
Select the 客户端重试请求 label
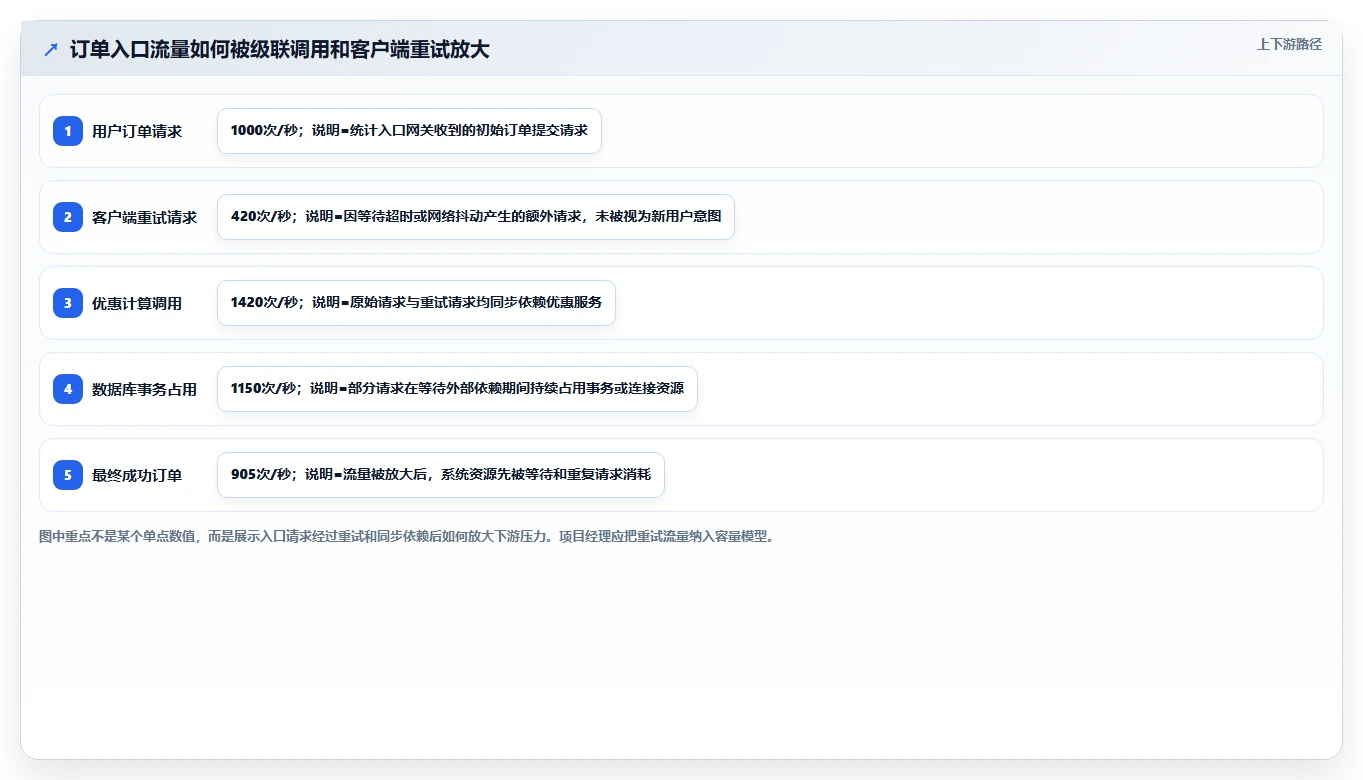(144, 217)
